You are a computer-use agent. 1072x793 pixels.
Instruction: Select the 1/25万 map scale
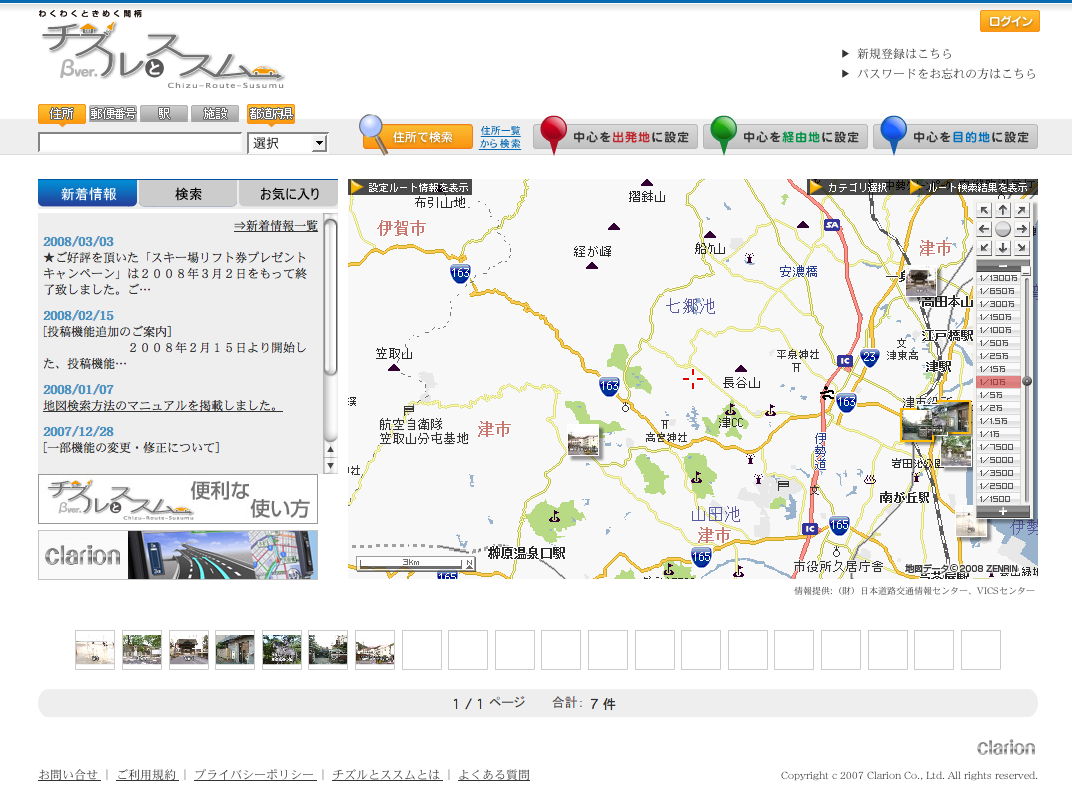(x=998, y=356)
